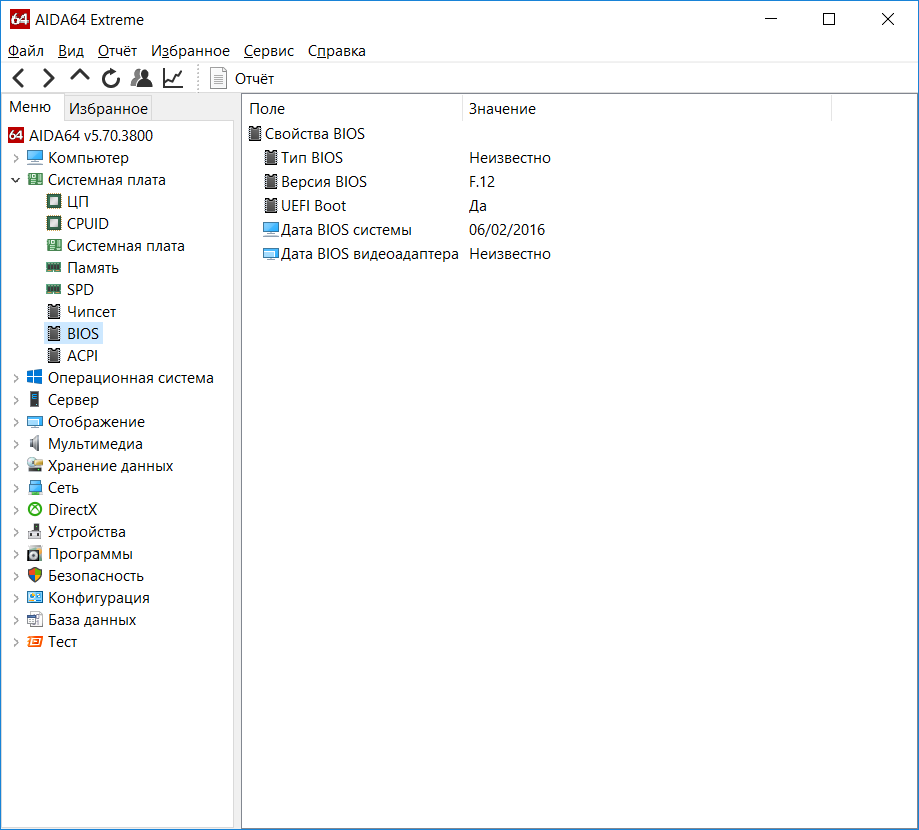Click the BIOS date value 06/02/2016
The height and width of the screenshot is (830, 919).
pyautogui.click(x=507, y=230)
